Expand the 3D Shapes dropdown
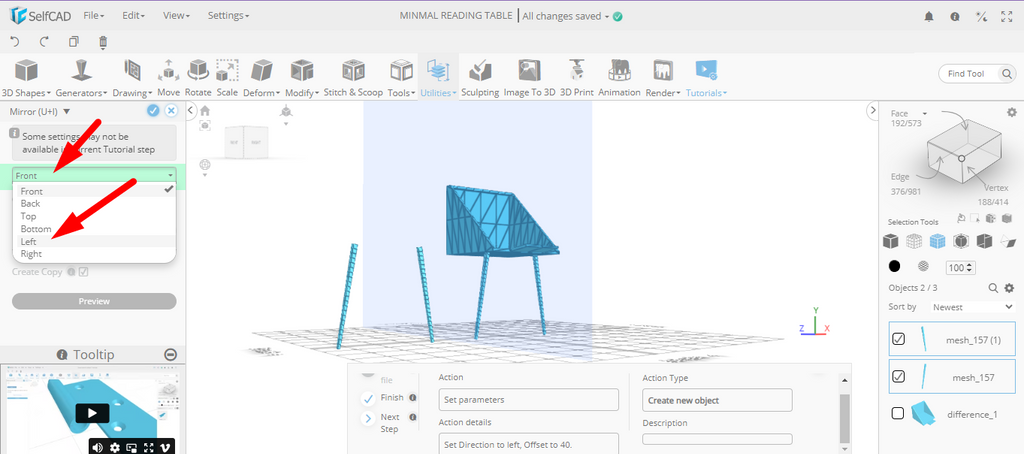 pyautogui.click(x=26, y=78)
